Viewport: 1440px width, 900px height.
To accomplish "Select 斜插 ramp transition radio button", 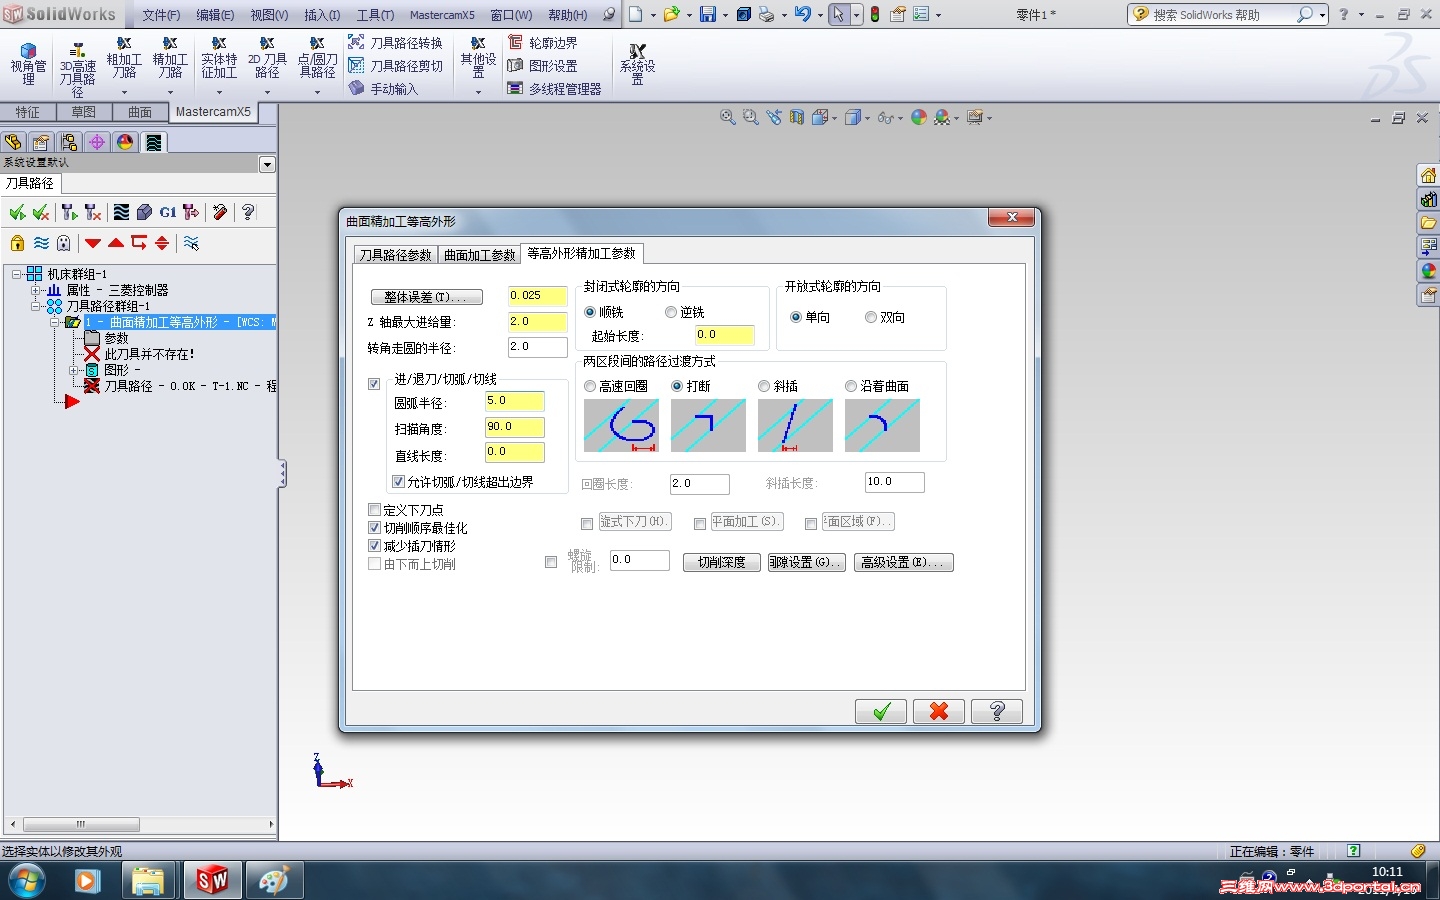I will point(764,386).
